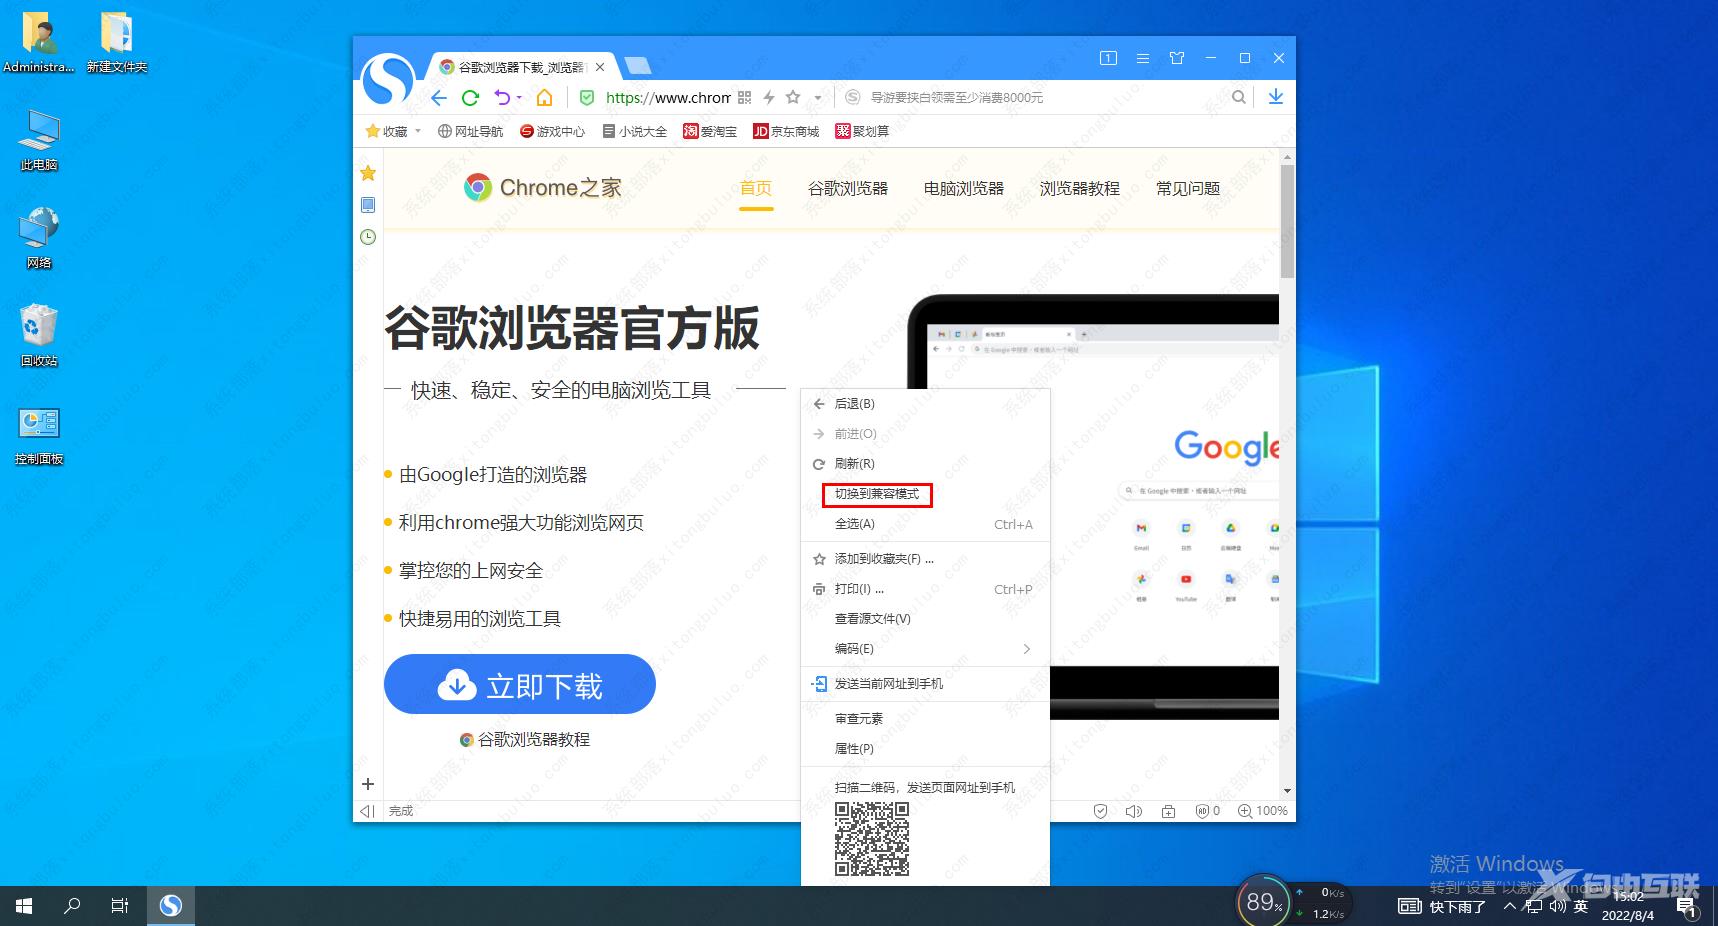Open the downloads arrow icon

(1275, 97)
